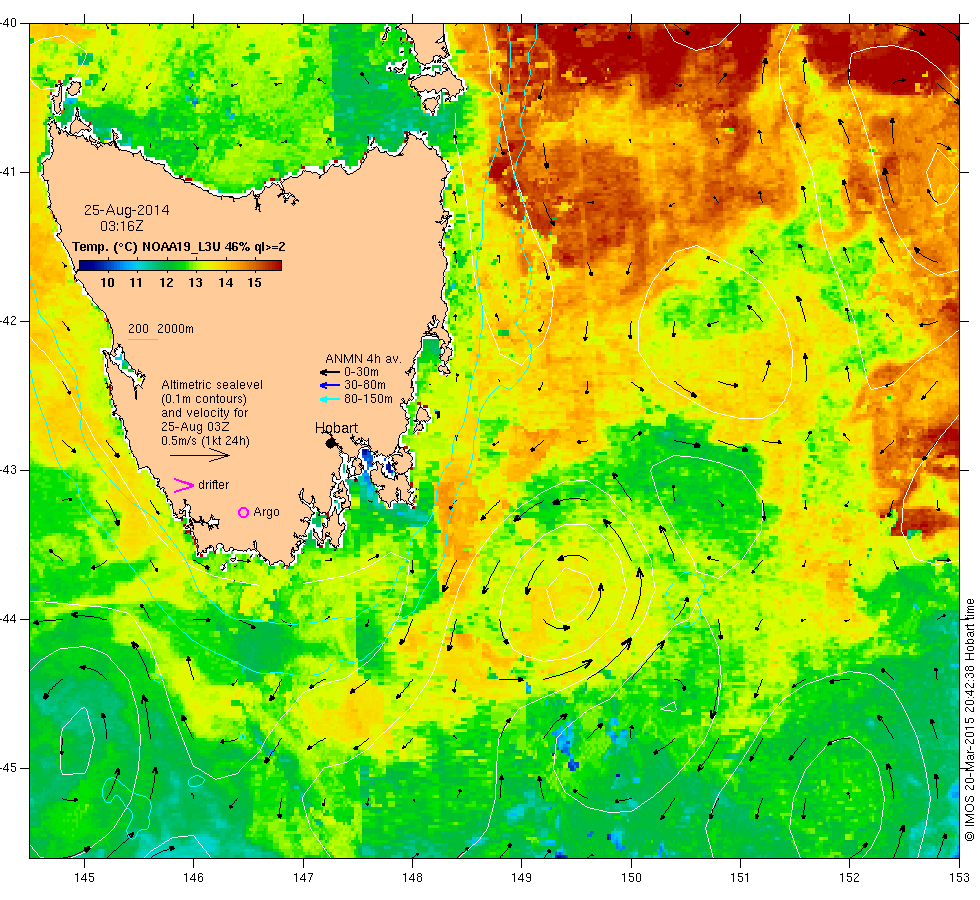Click the '25-Aug 03Z' altimetry date text
This screenshot has width=980, height=900.
pyautogui.click(x=195, y=427)
